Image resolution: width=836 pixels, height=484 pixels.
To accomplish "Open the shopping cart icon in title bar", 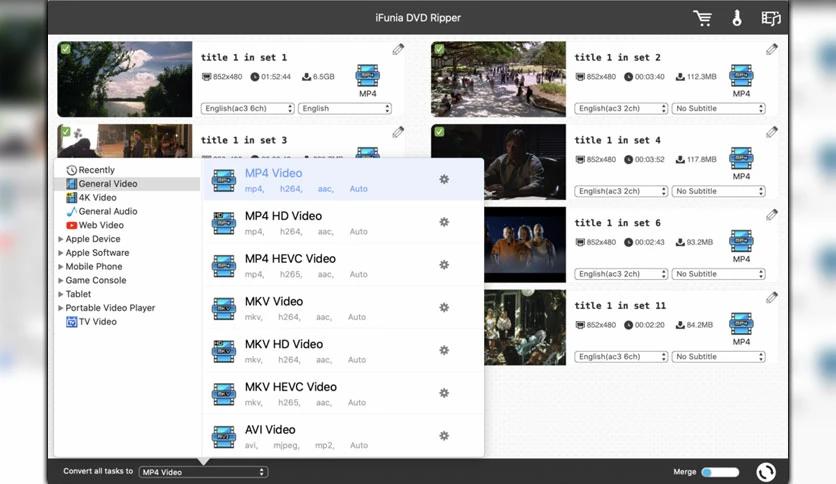I will [x=702, y=18].
